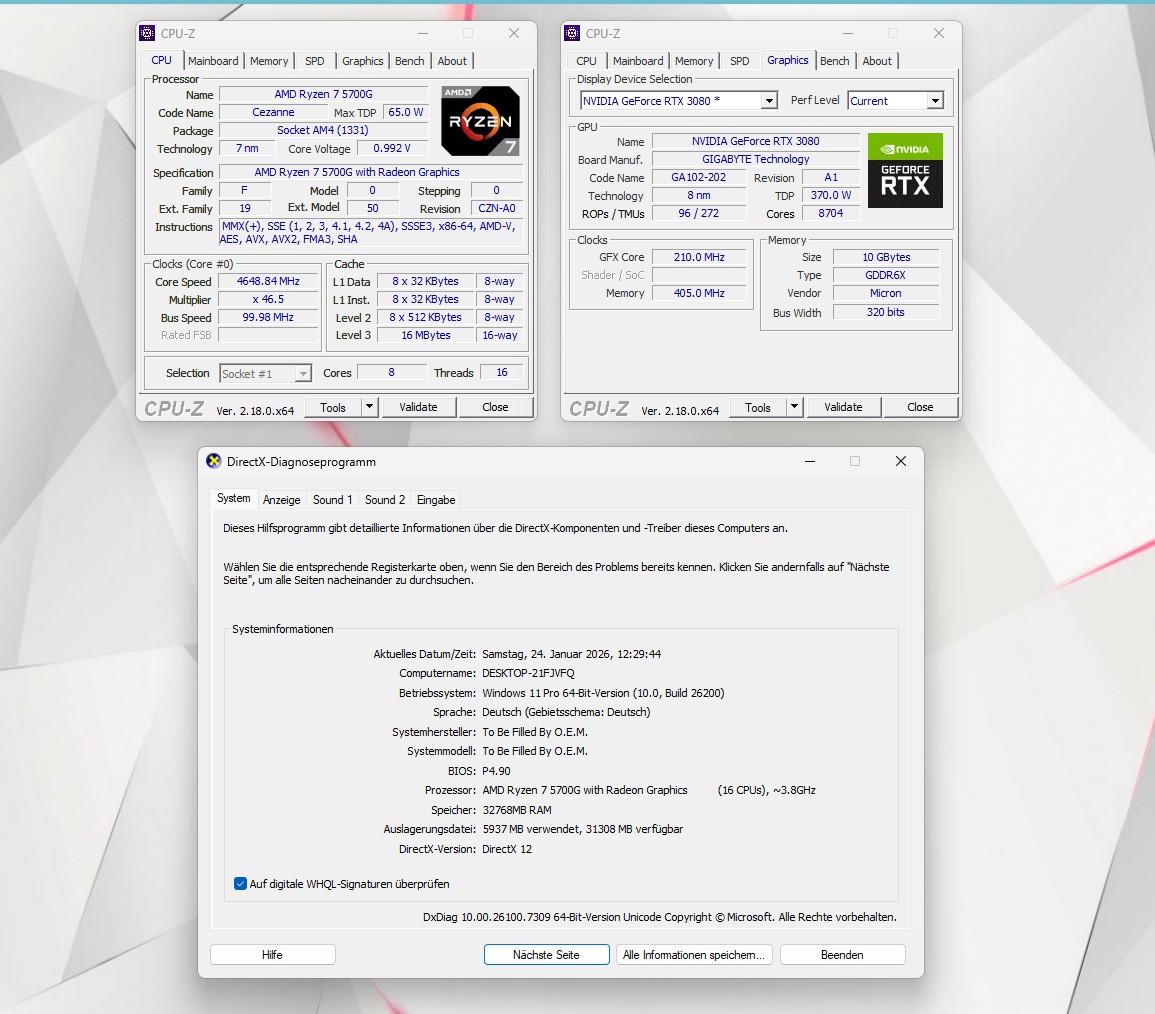1155x1014 pixels.
Task: Click the Speicher value 32768MB RAM
Action: pos(516,810)
